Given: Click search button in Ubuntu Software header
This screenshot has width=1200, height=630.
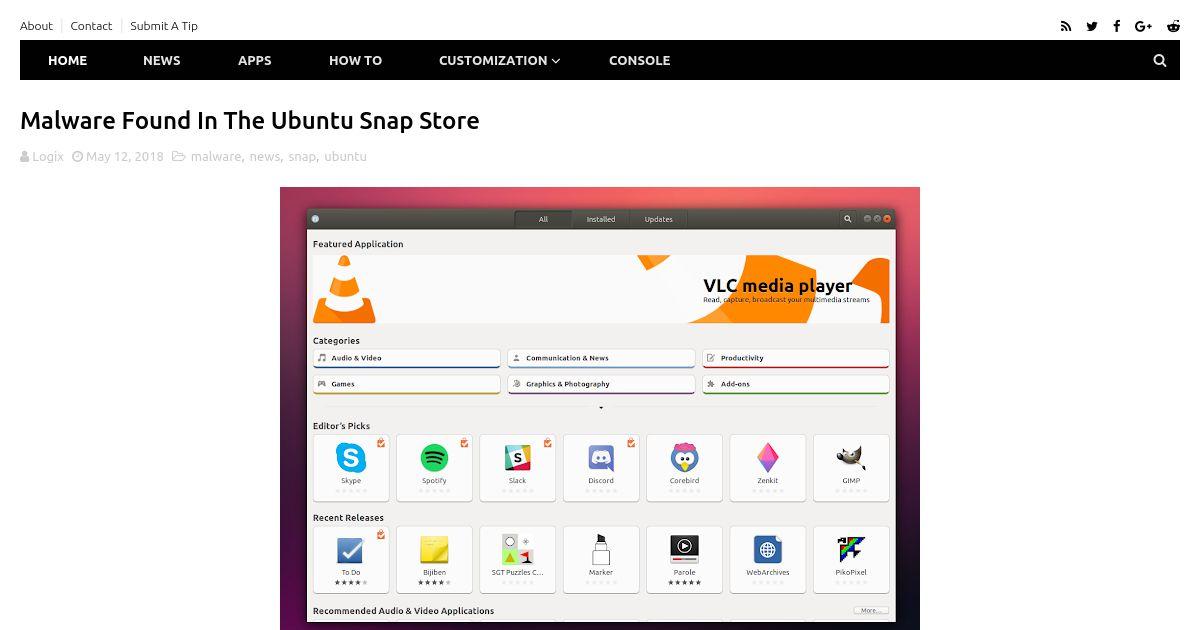Looking at the screenshot, I should pyautogui.click(x=848, y=219).
